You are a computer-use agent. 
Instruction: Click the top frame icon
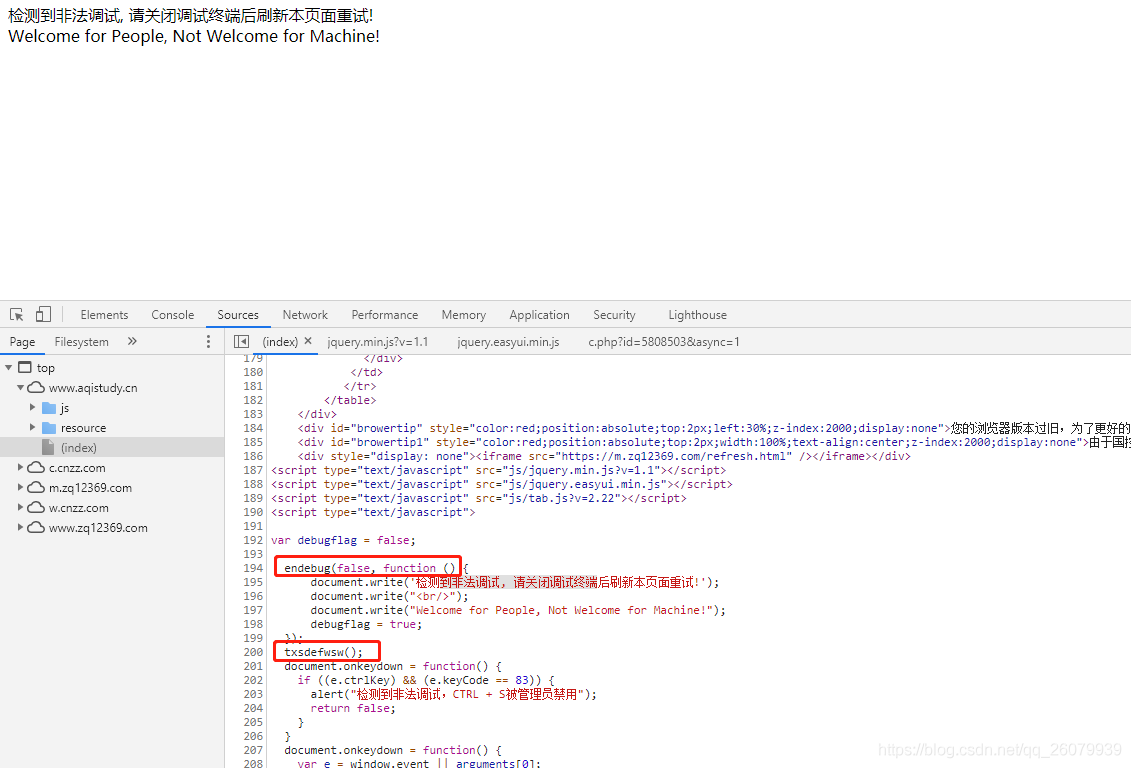pos(25,367)
